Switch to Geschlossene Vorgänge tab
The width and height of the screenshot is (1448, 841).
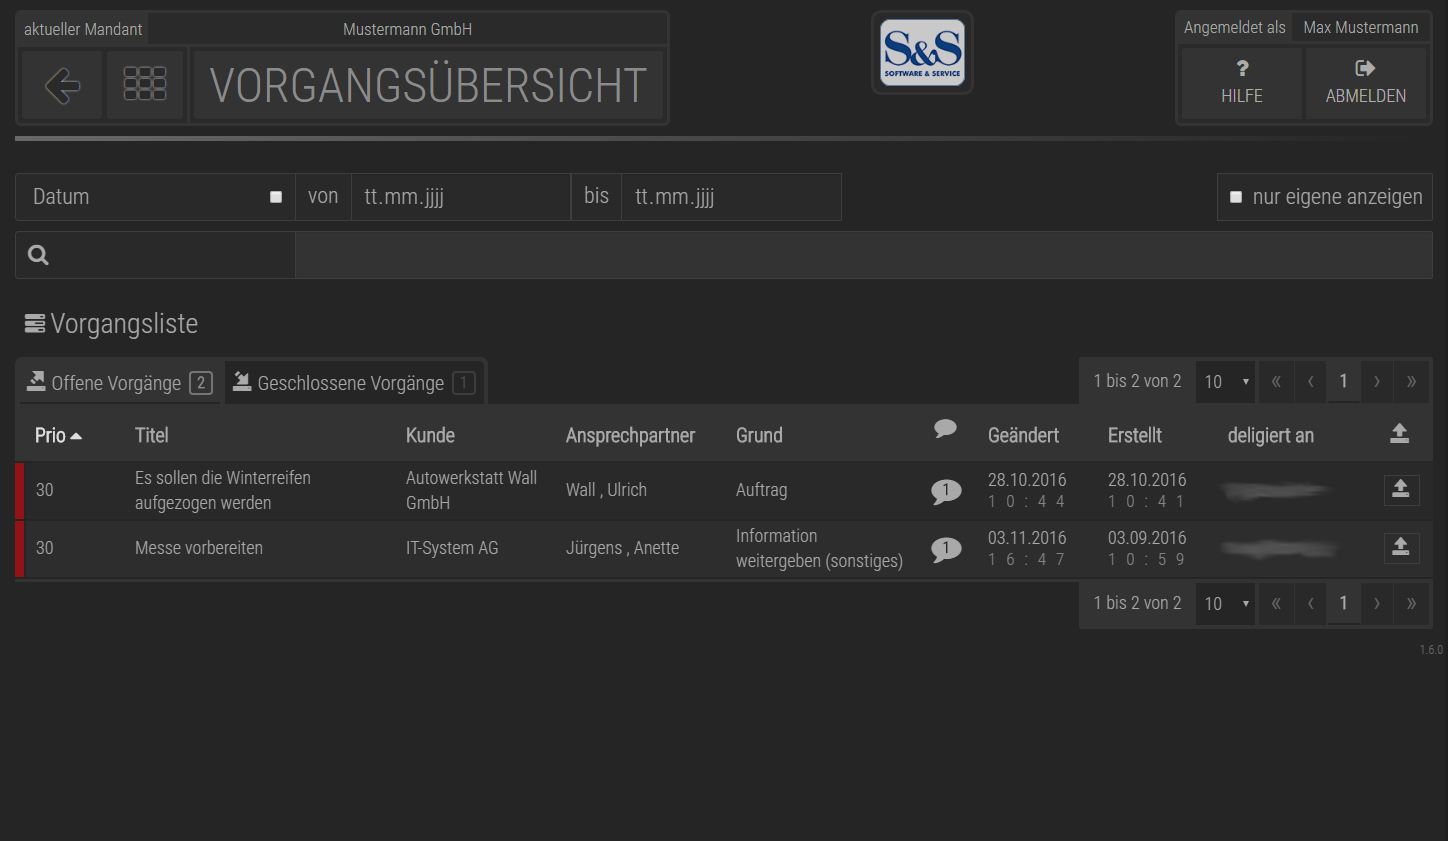354,383
